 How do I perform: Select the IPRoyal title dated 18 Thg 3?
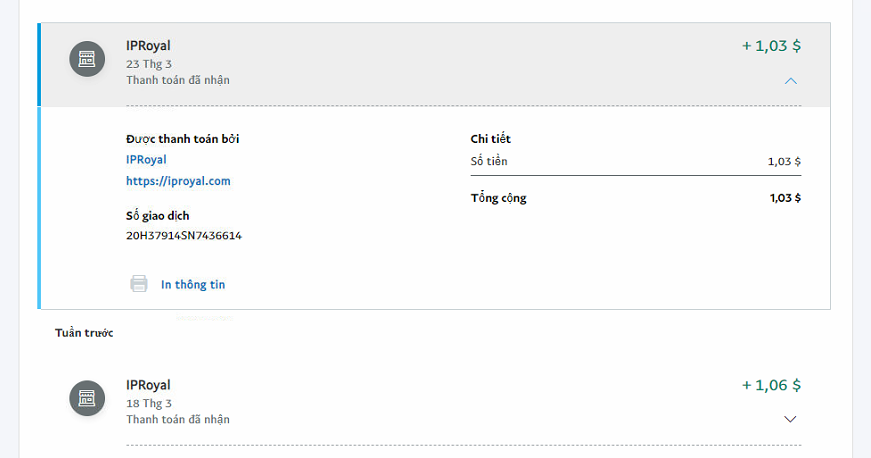148,385
